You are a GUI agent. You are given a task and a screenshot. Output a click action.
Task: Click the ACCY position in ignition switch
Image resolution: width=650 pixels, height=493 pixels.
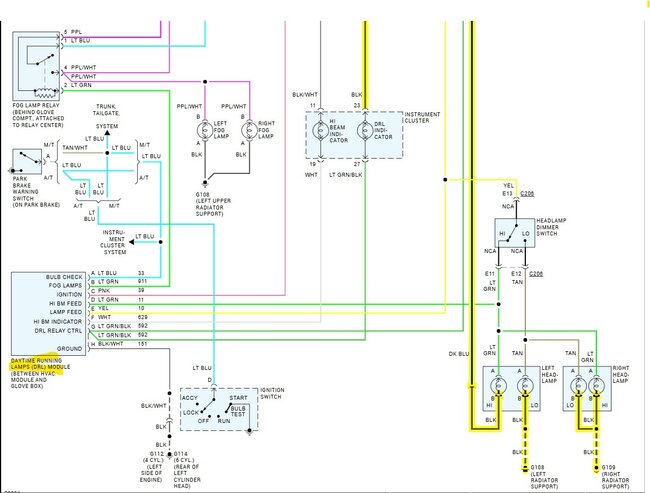[190, 398]
